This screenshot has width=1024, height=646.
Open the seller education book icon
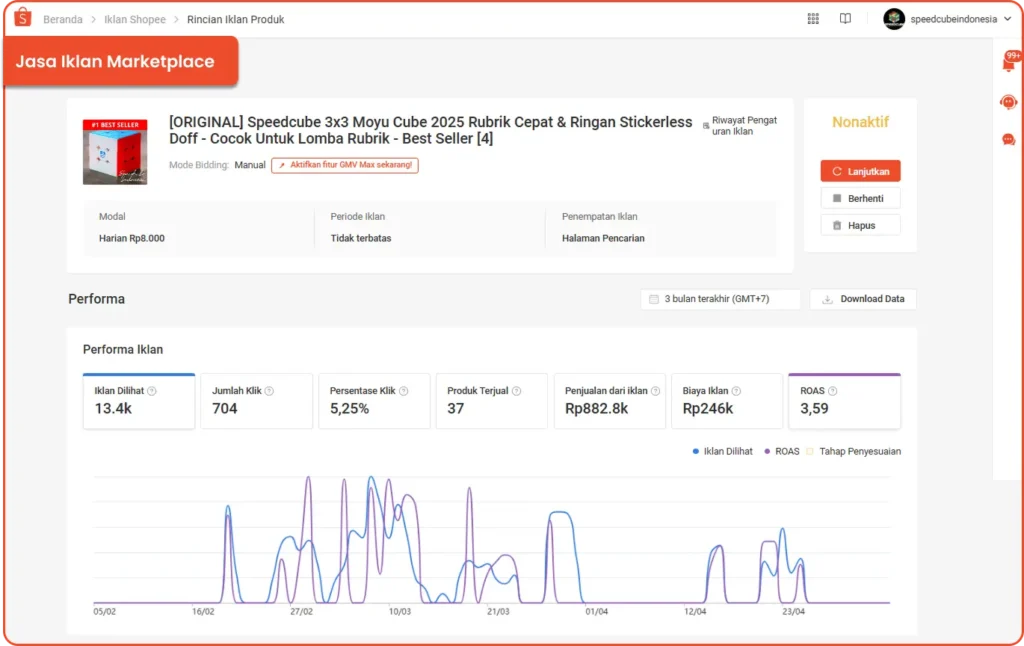pyautogui.click(x=845, y=19)
